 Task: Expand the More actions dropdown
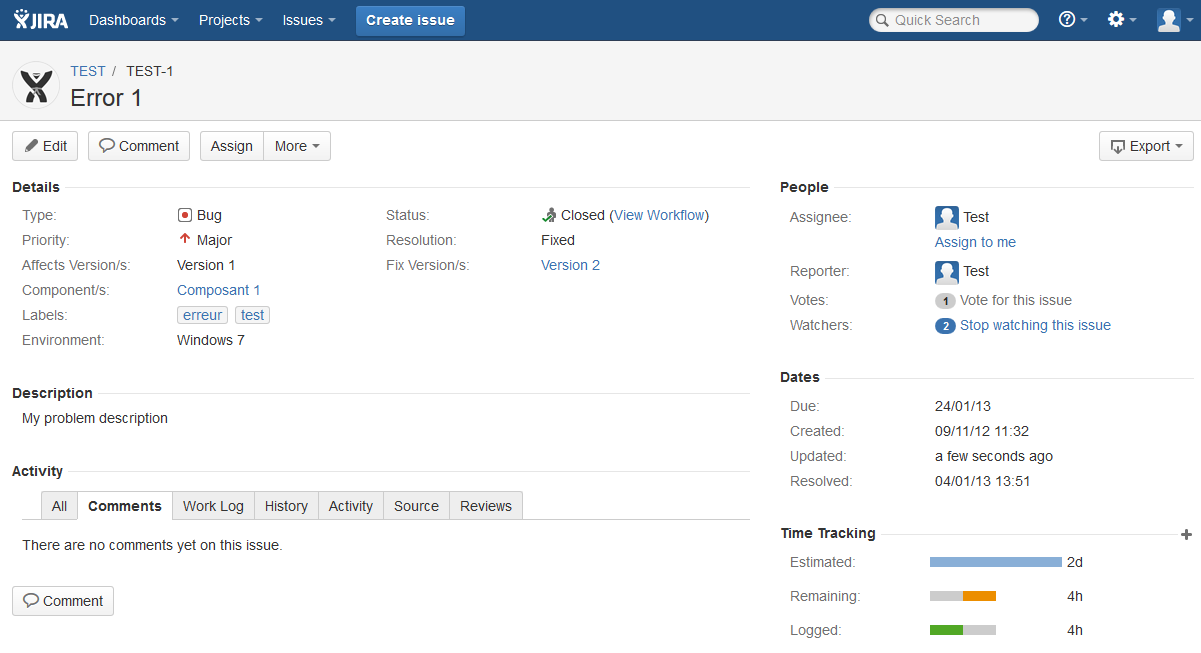click(297, 146)
